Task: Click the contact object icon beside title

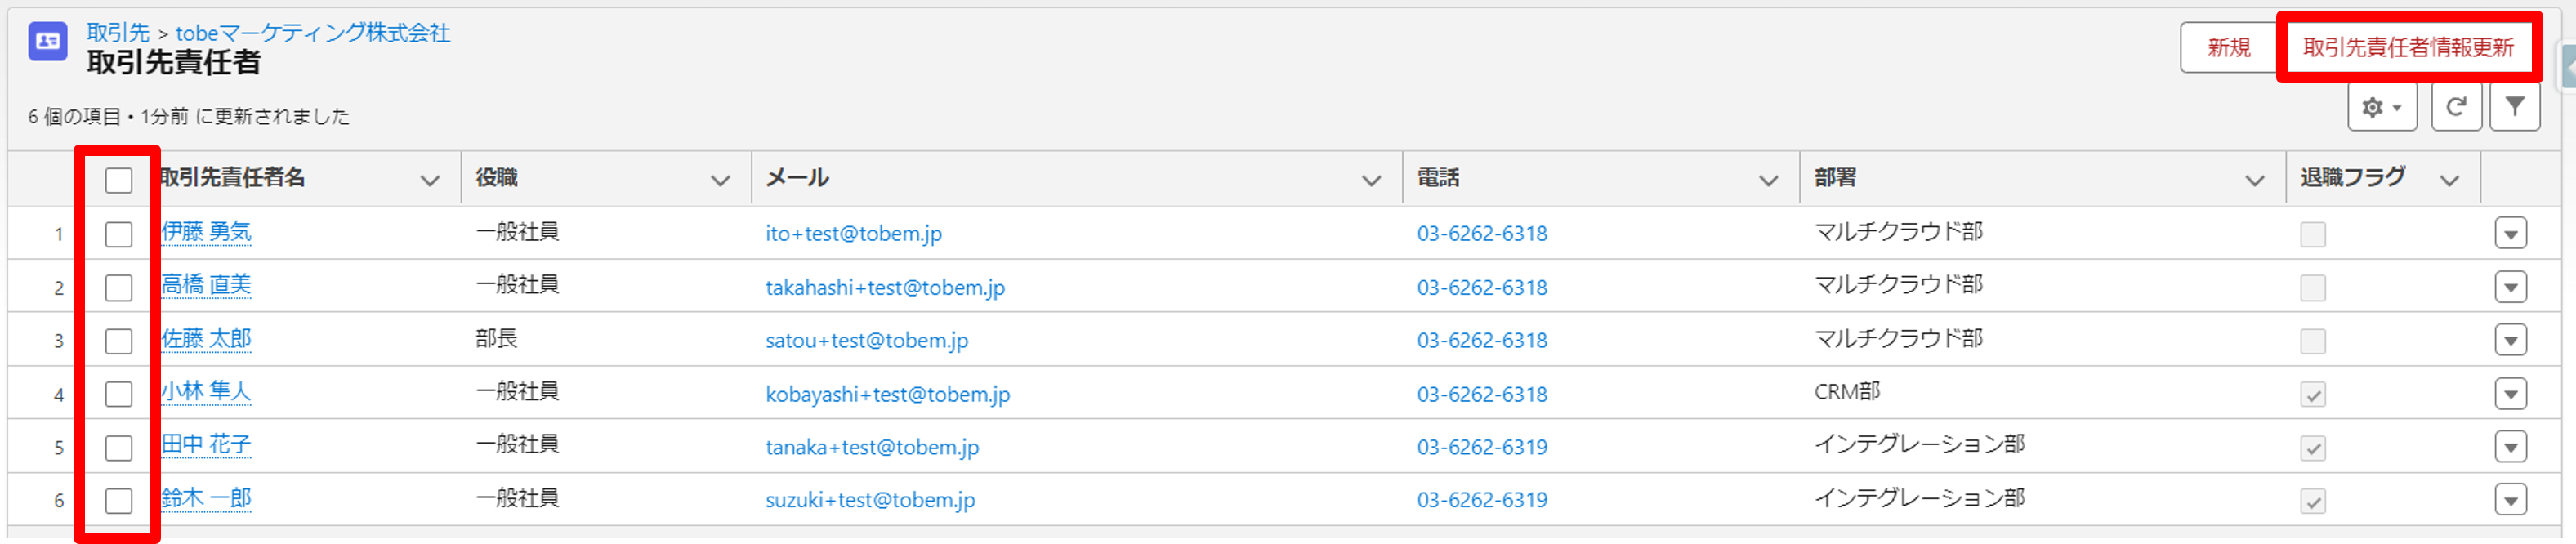Action: point(48,42)
